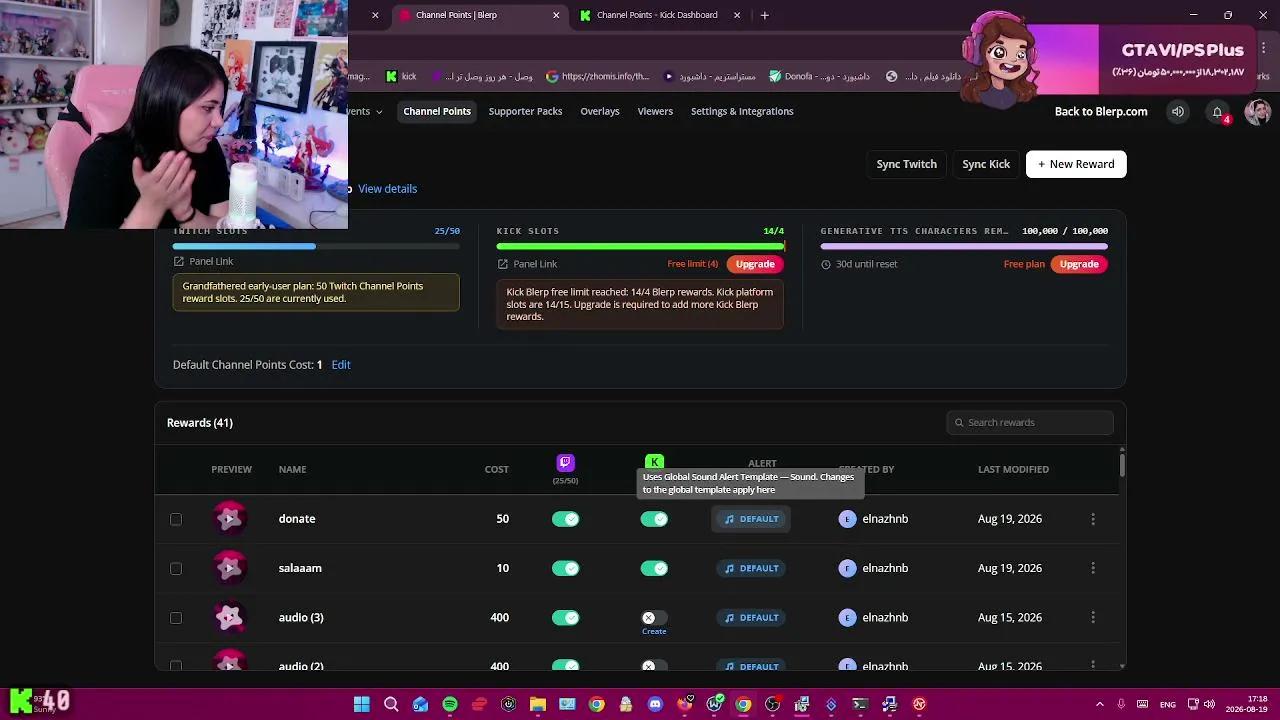Open the DEFAULT alert selector for donate

tap(751, 519)
